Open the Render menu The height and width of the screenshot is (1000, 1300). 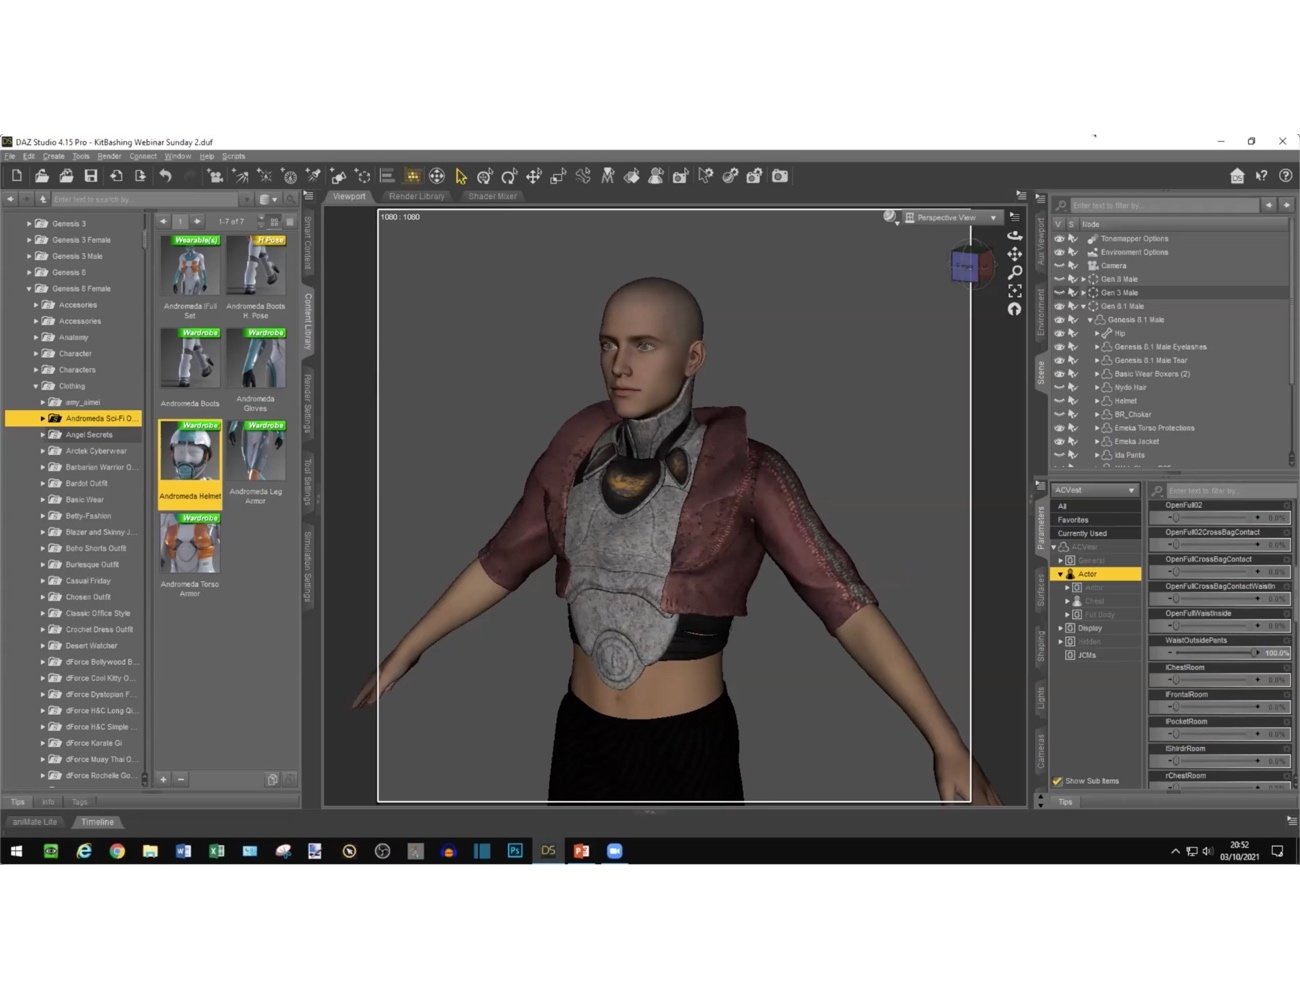pyautogui.click(x=109, y=156)
